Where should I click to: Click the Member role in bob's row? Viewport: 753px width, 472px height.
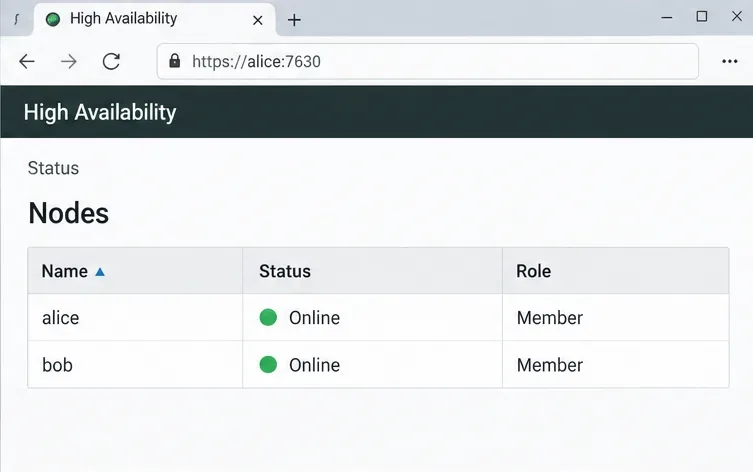coord(550,365)
